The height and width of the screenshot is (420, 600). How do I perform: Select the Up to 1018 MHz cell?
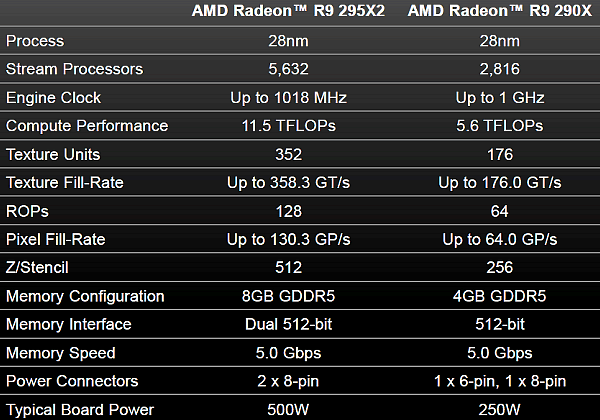[x=301, y=98]
